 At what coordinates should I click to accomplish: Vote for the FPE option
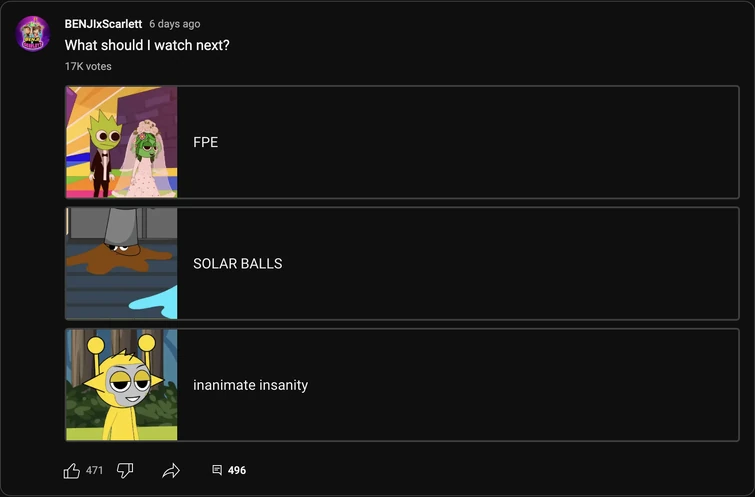pos(402,142)
